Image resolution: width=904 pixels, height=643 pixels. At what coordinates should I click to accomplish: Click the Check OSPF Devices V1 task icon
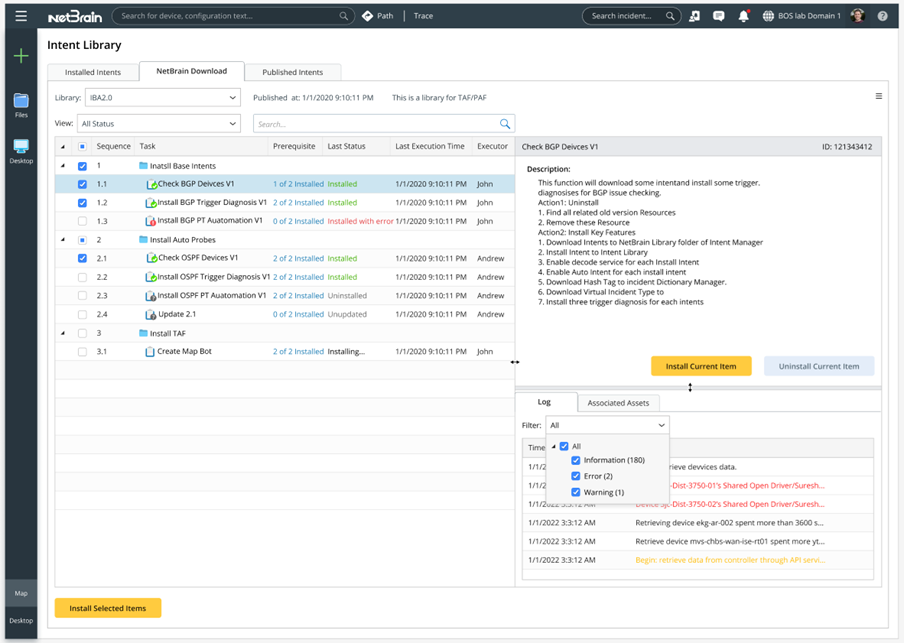(152, 258)
